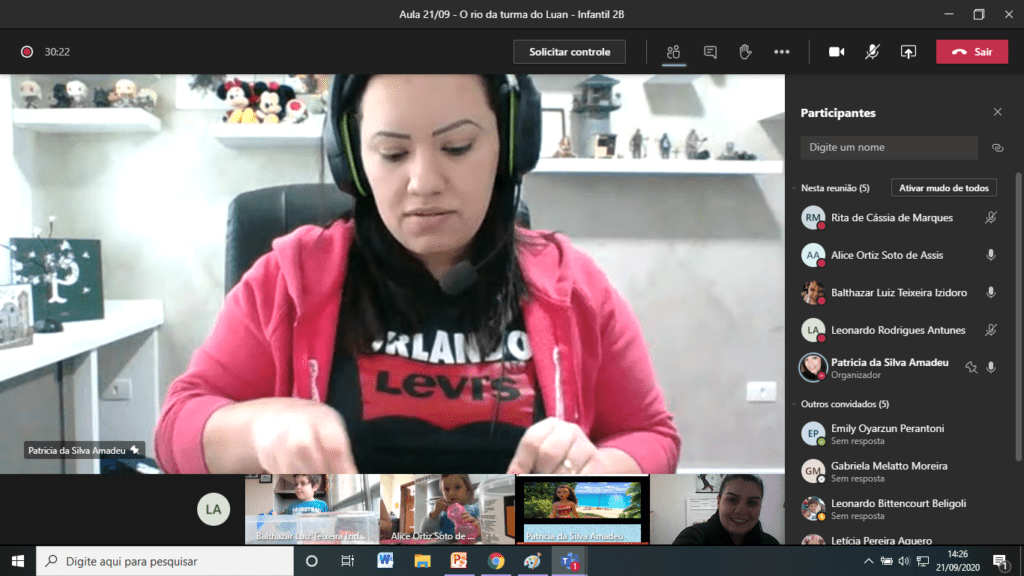Screen dimensions: 1024x576
Task: Close the Participantes panel
Action: 997,113
